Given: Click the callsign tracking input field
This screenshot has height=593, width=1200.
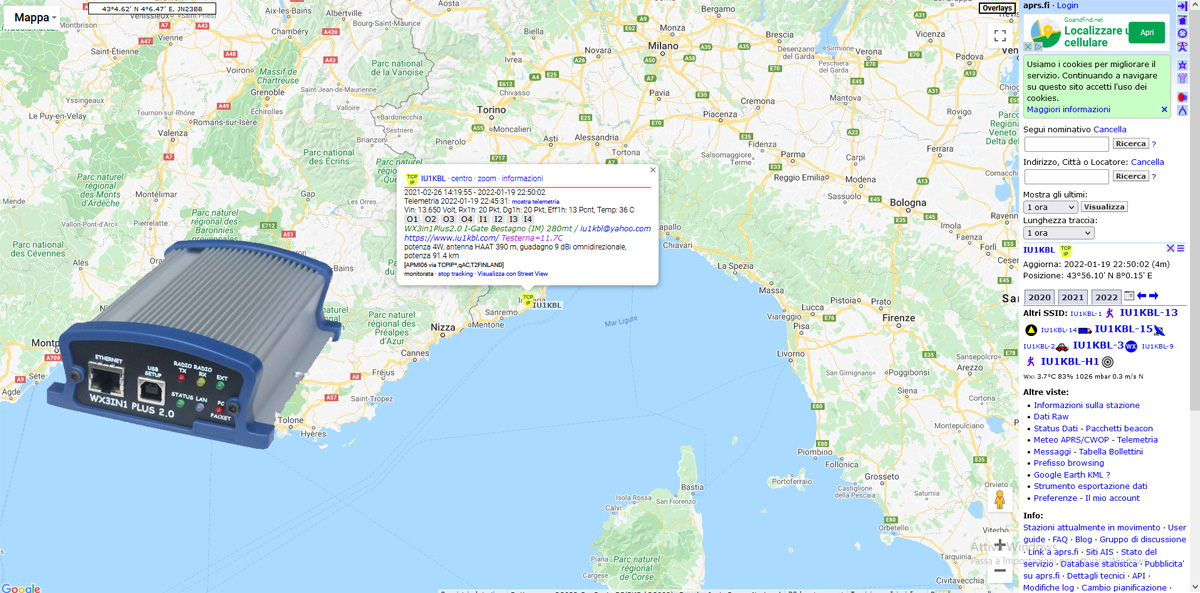Looking at the screenshot, I should [1066, 145].
